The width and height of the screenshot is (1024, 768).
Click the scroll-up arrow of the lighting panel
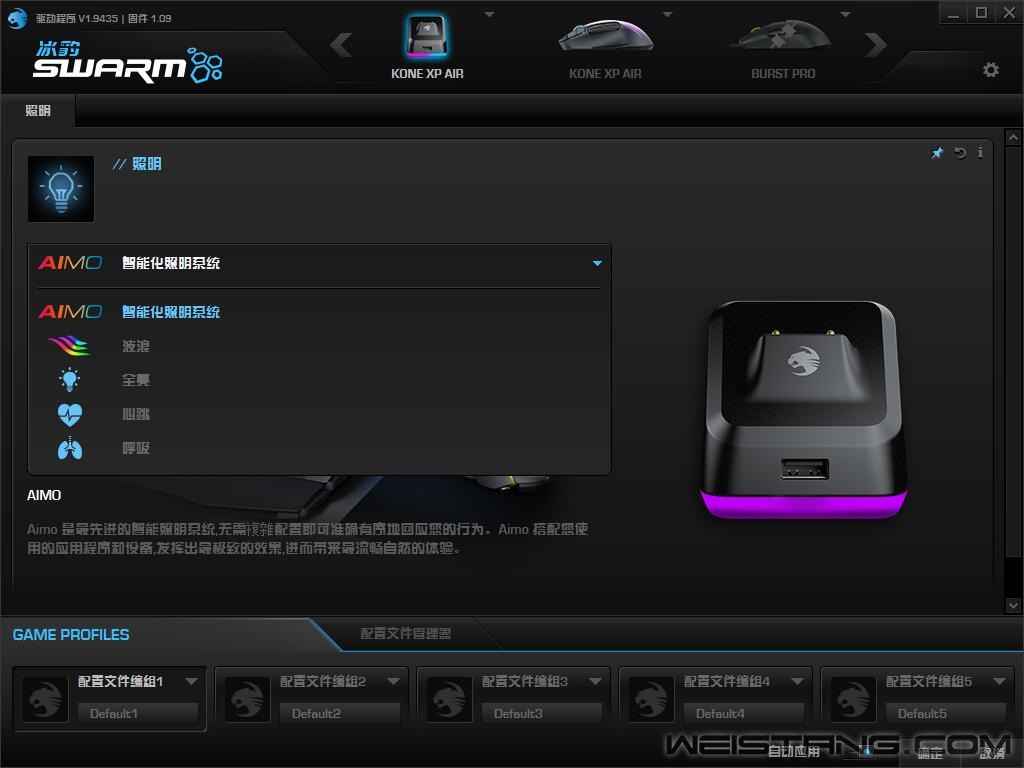(1013, 137)
